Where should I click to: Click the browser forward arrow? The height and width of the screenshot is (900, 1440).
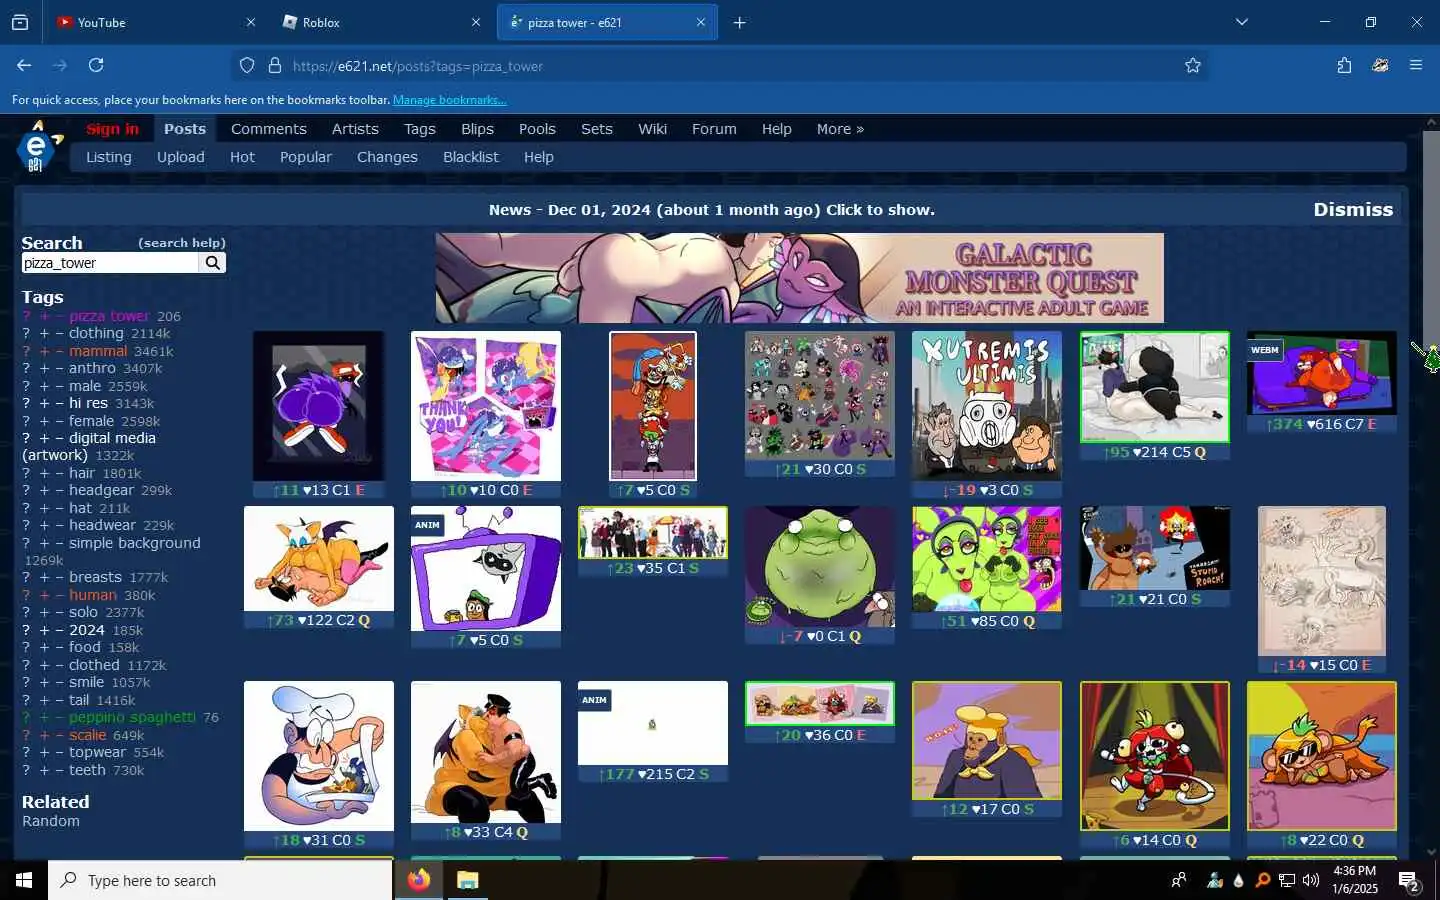[x=60, y=65]
